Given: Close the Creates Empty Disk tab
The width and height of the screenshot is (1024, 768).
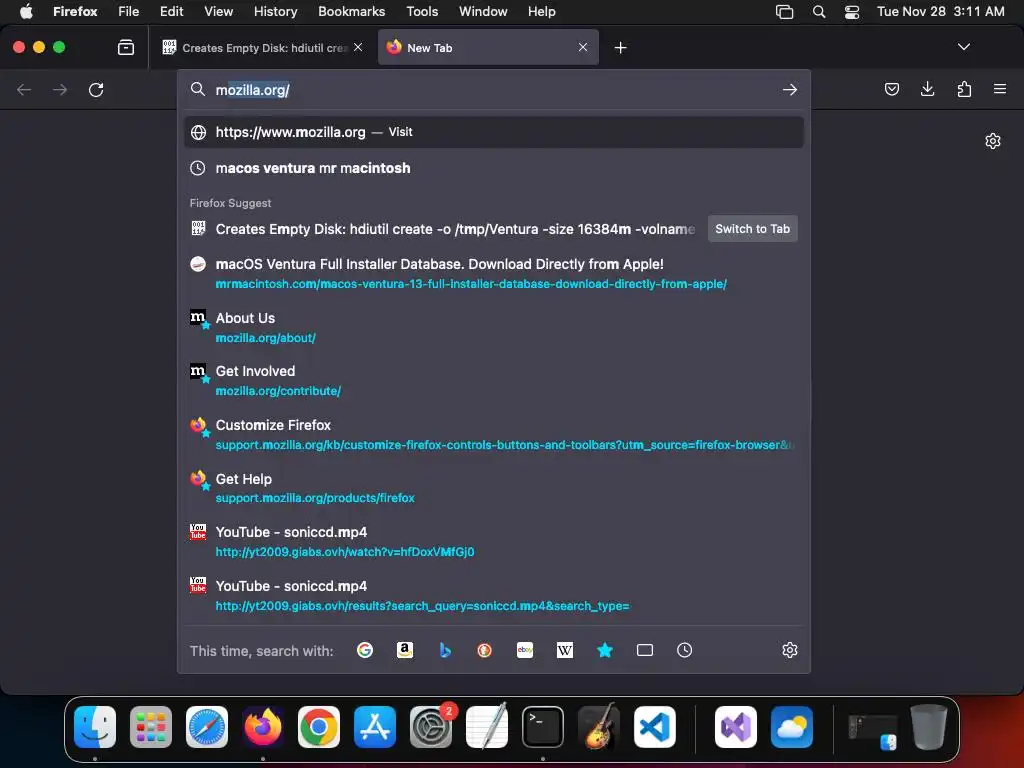Looking at the screenshot, I should (358, 47).
